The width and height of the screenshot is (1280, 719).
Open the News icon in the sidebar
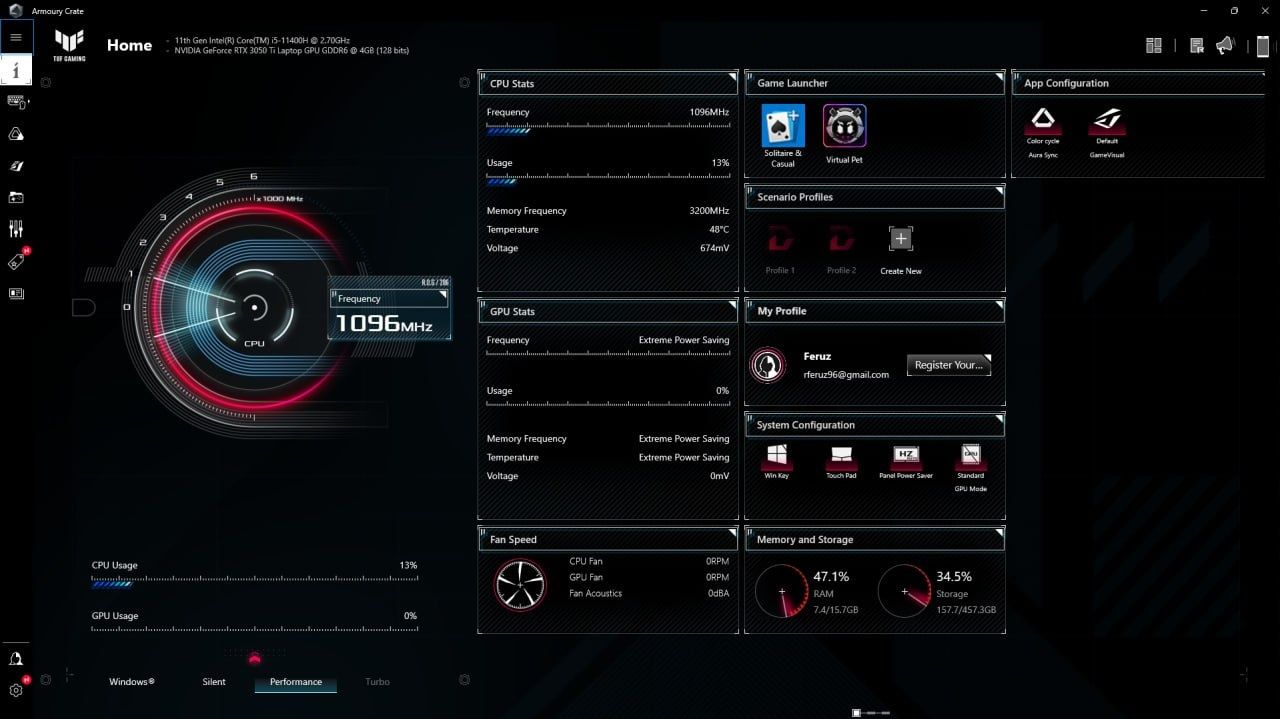(x=16, y=294)
